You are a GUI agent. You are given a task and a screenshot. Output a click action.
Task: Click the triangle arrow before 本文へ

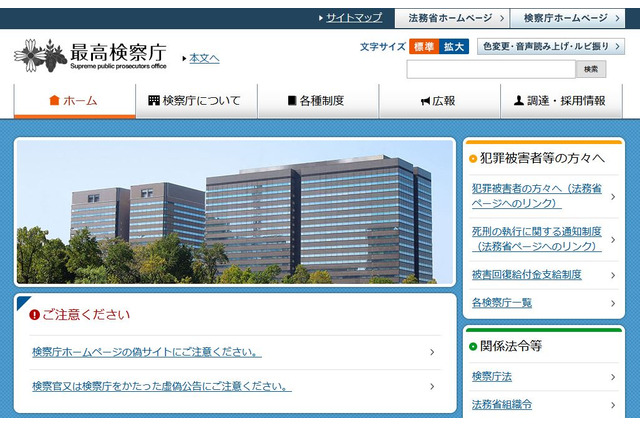point(184,59)
